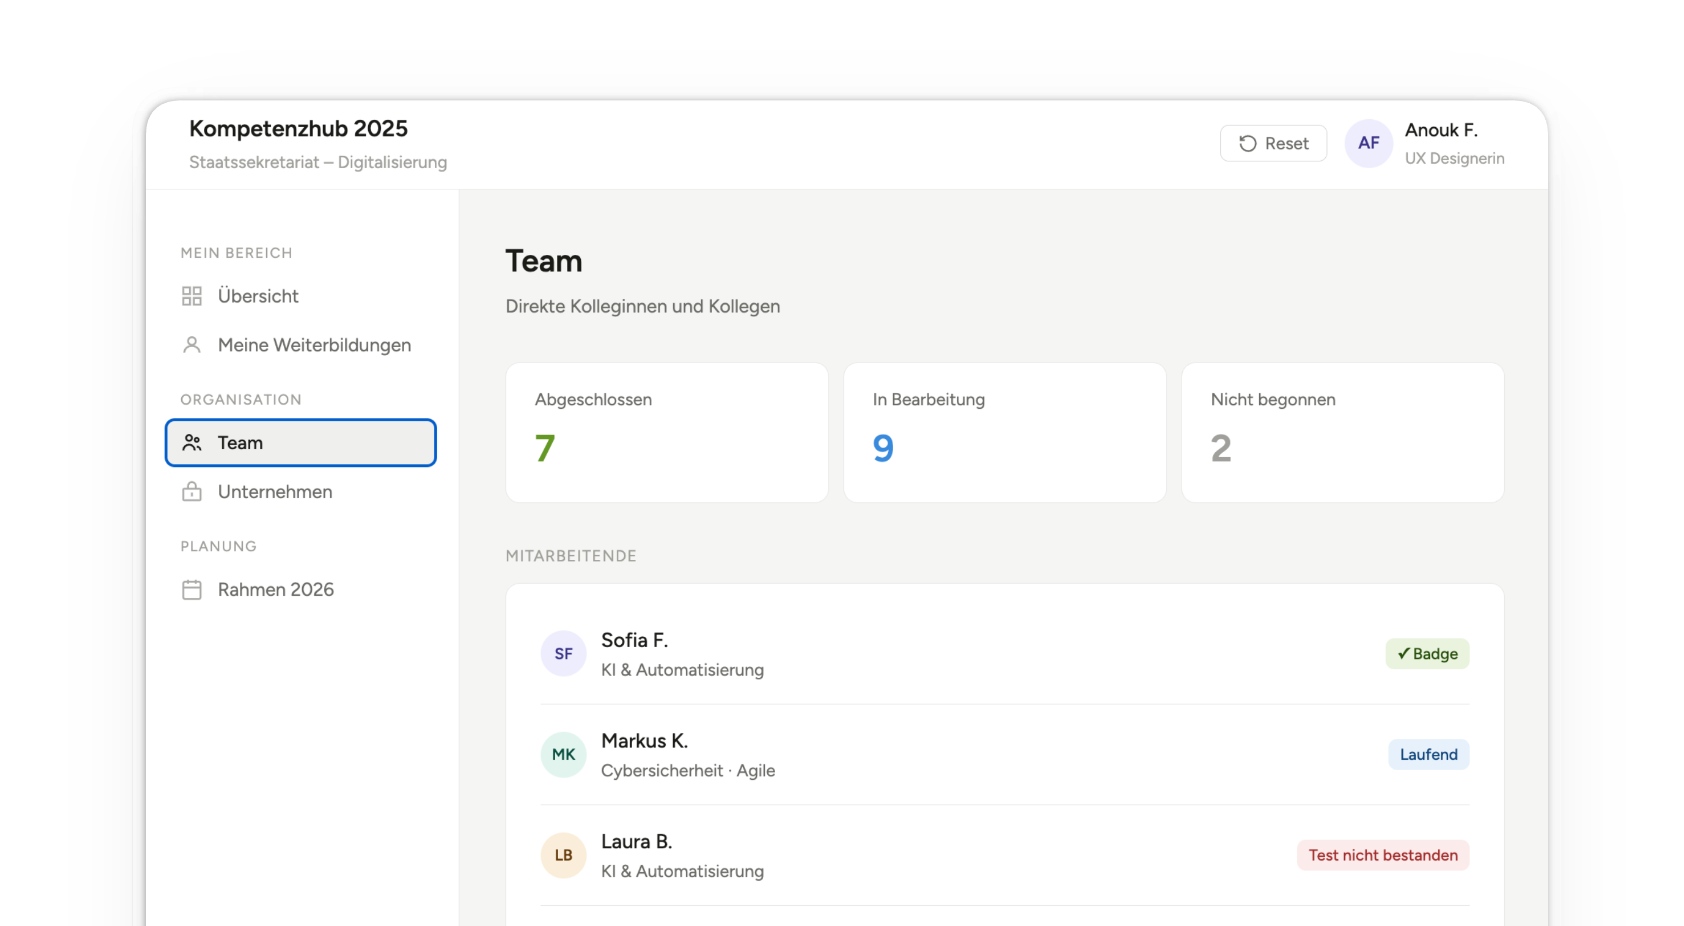Select the Nicht begonnen statistic card

[x=1343, y=433]
